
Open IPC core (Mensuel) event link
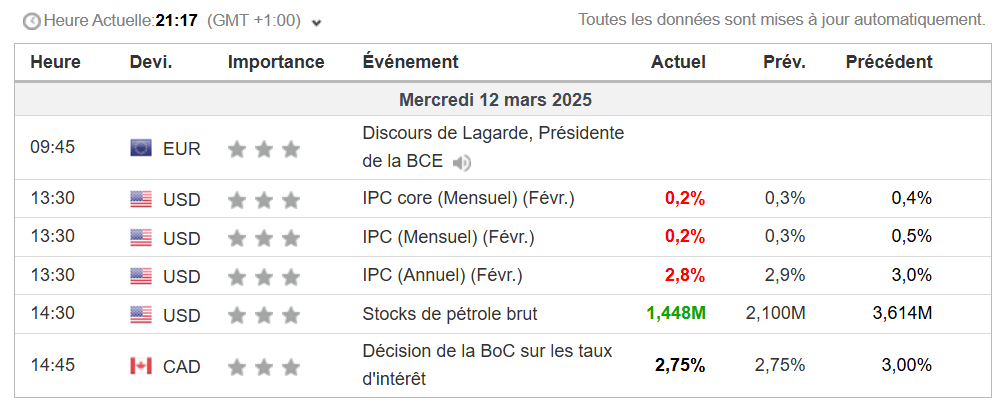(x=468, y=198)
